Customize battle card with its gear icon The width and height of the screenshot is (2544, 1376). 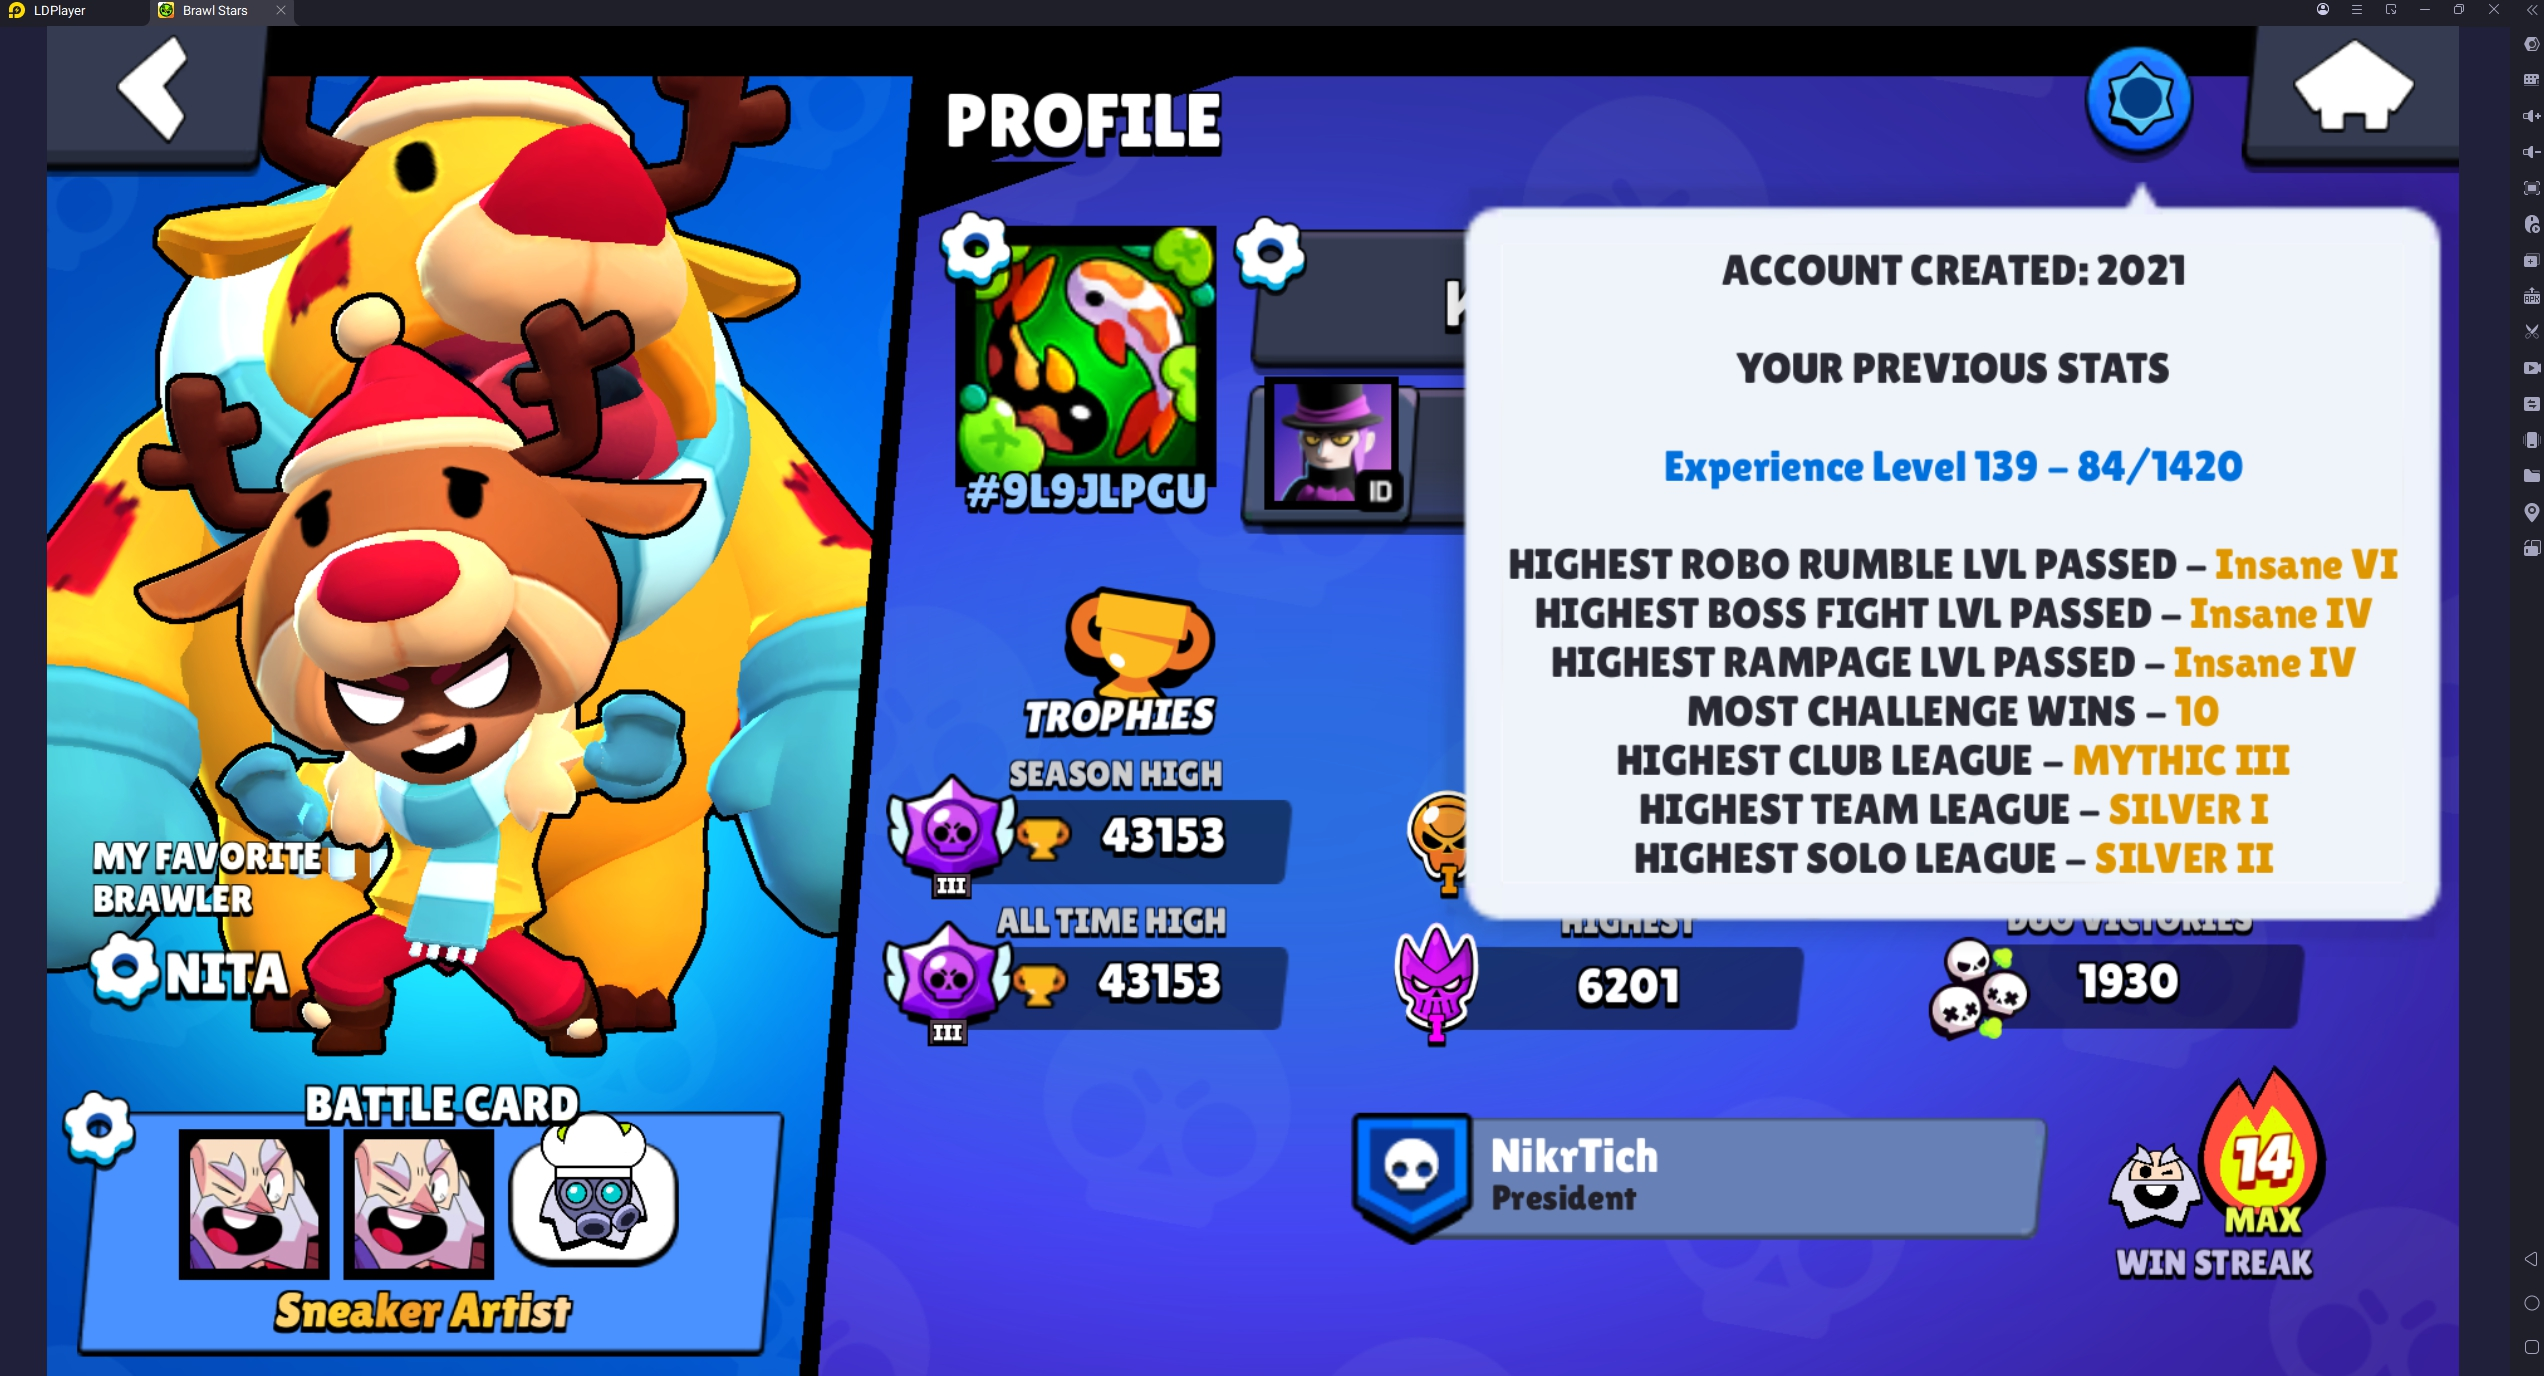tap(98, 1128)
